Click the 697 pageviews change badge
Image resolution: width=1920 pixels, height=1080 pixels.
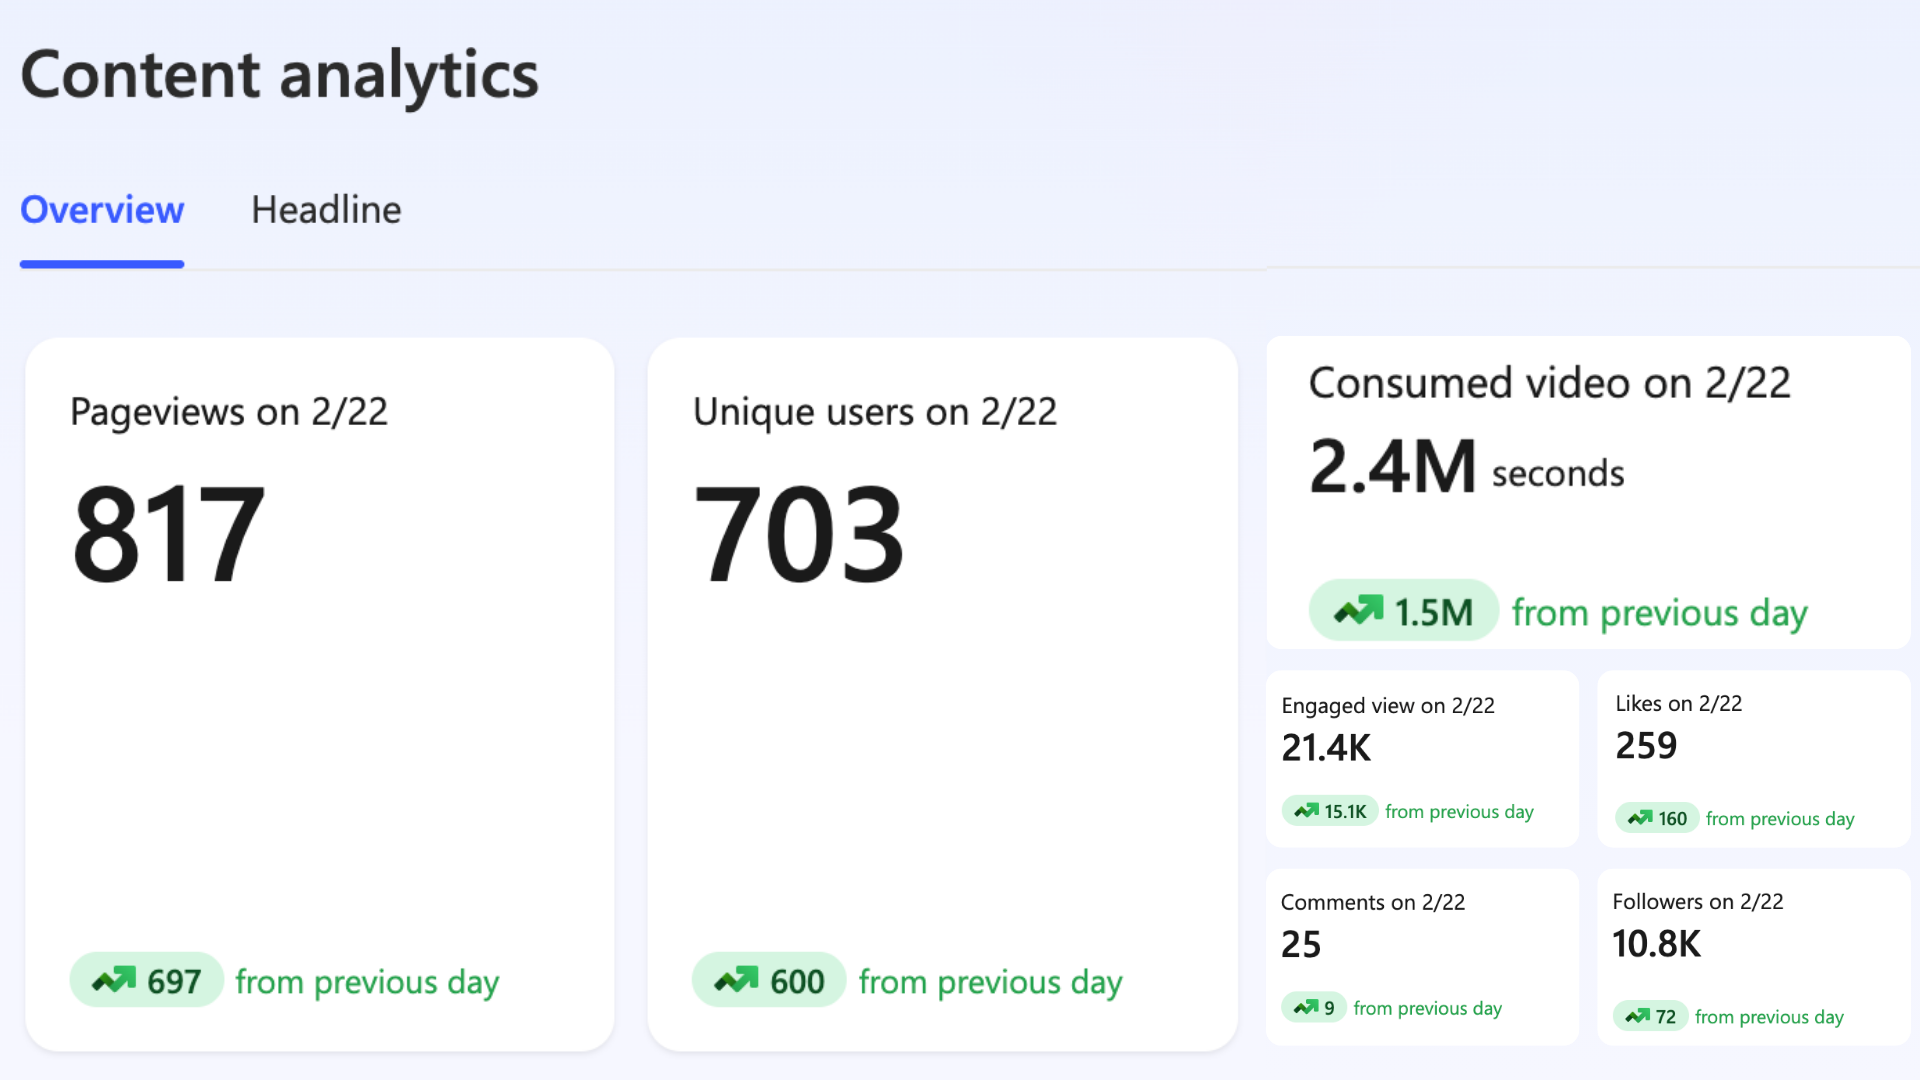(x=173, y=981)
